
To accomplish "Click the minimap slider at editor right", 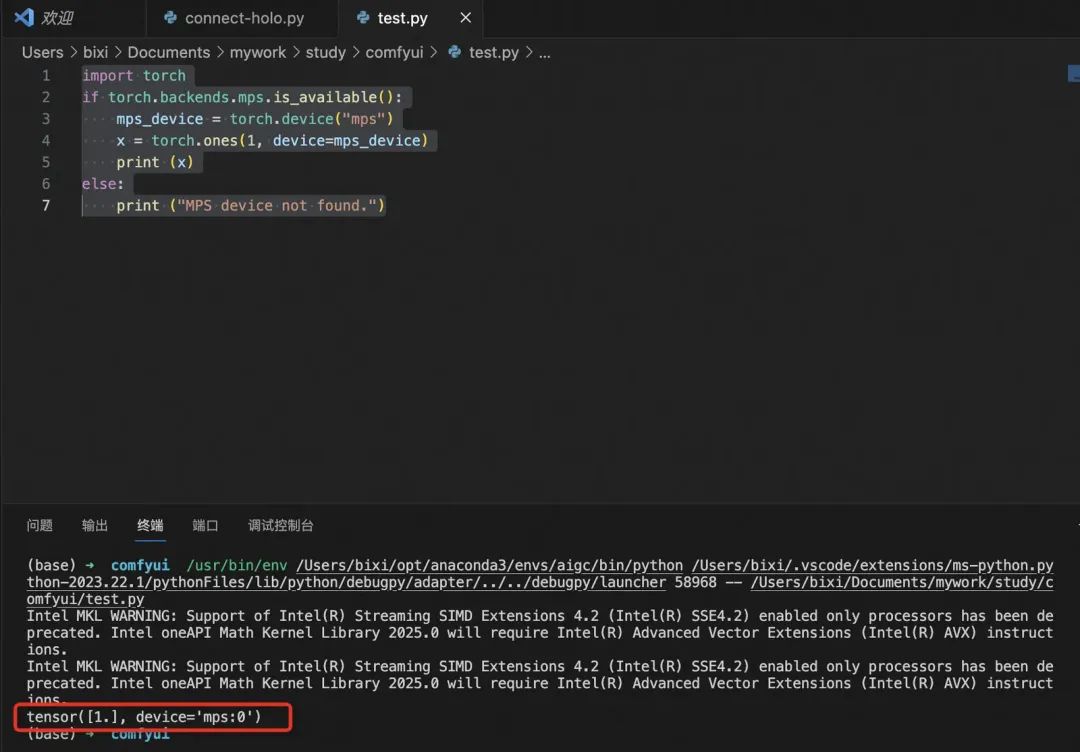I will [1074, 74].
